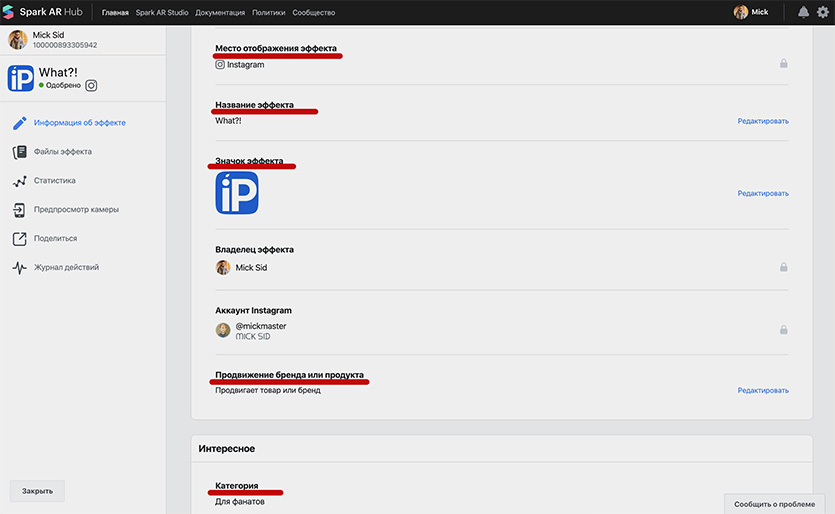The height and width of the screenshot is (514, 835).
Task: Click the Mick Sid avatar in sidebar
Action: (x=18, y=39)
